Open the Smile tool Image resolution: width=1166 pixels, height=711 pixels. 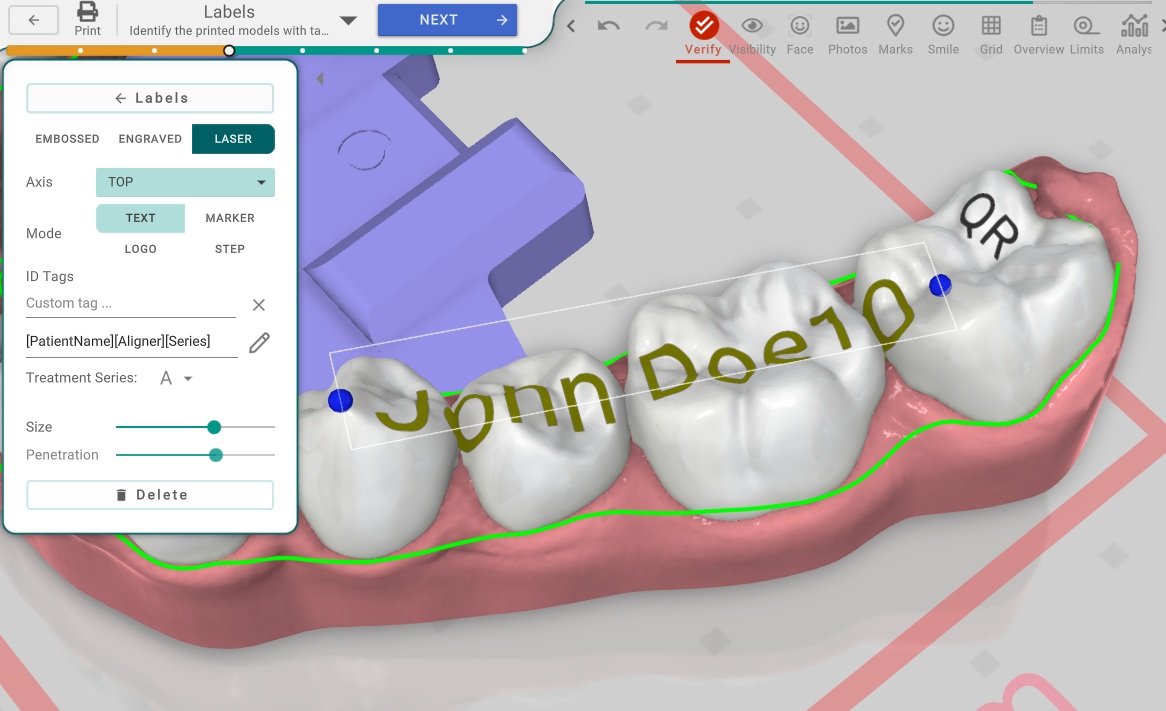(x=943, y=34)
